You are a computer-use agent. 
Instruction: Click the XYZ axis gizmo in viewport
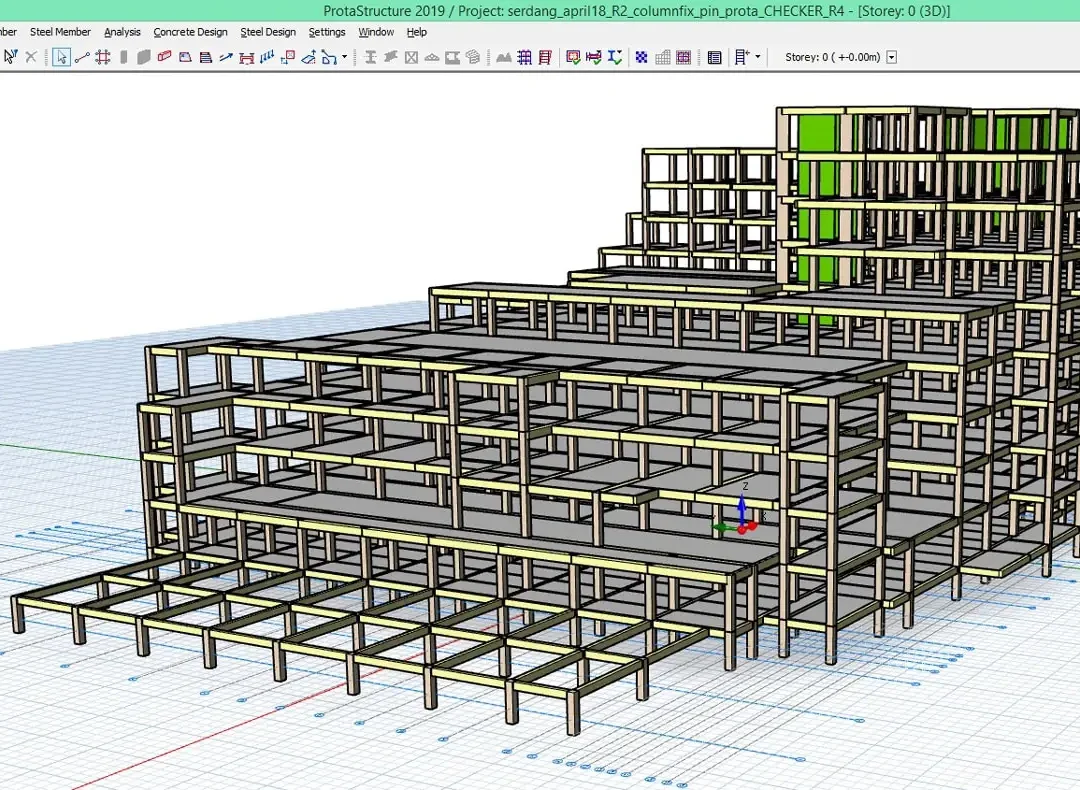pos(738,510)
